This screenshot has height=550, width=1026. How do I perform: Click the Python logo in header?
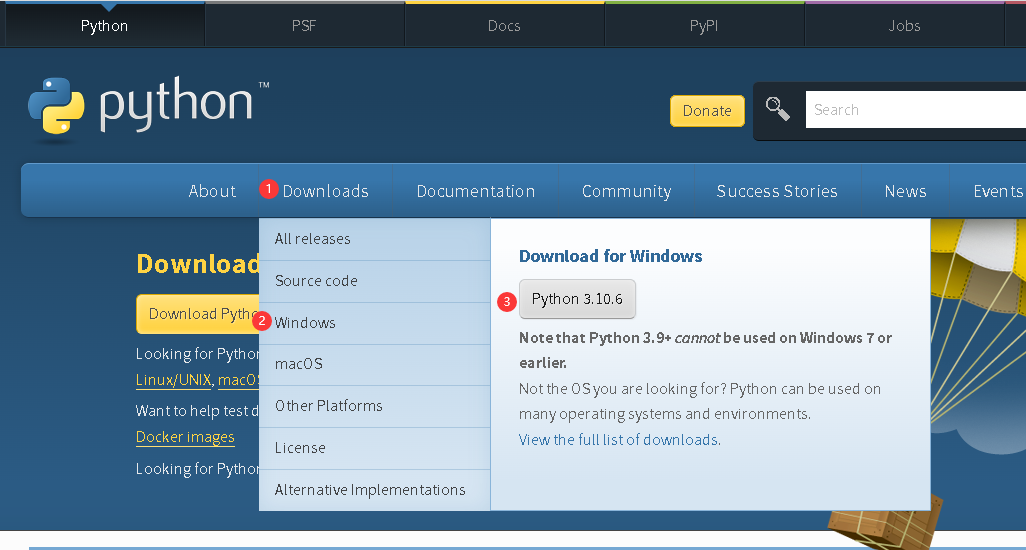148,108
